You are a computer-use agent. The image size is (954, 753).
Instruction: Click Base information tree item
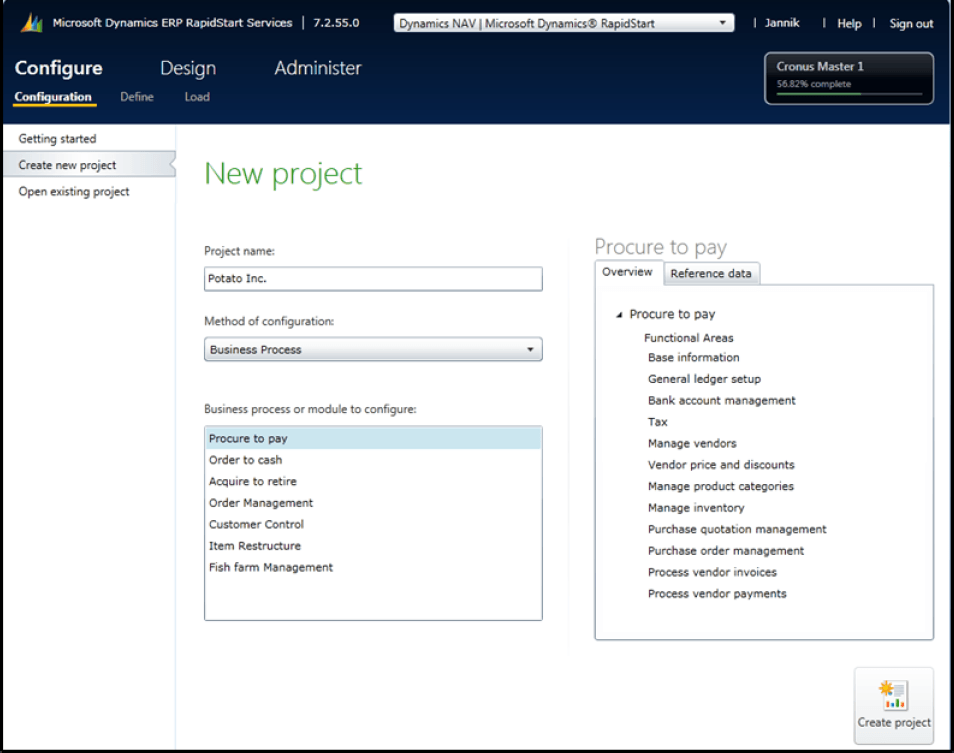coord(694,358)
